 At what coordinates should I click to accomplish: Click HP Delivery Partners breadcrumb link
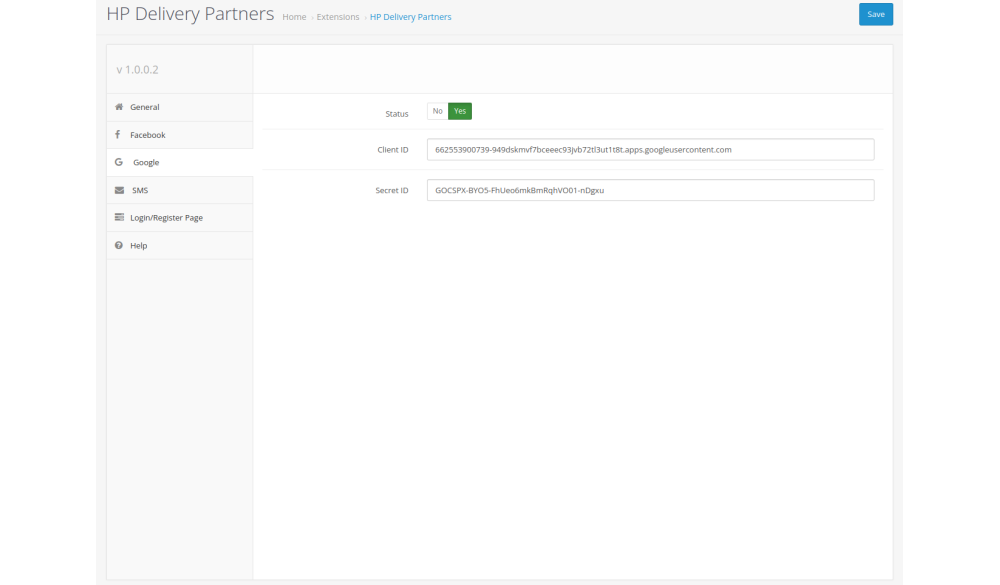coord(410,17)
